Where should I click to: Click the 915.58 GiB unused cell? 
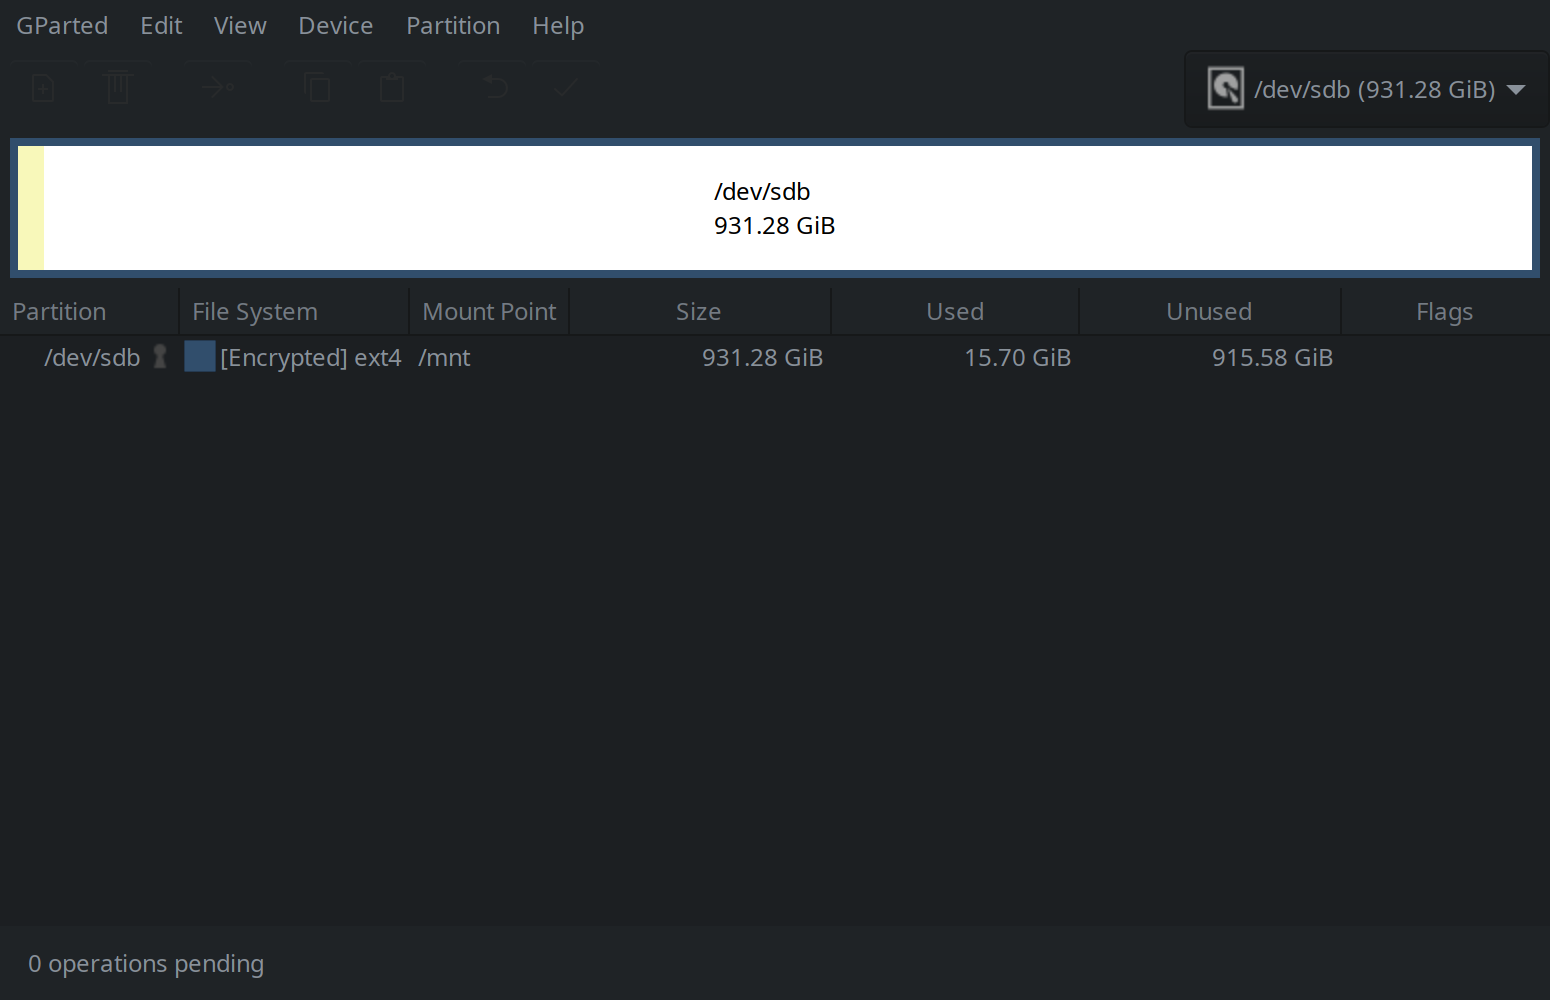1272,357
